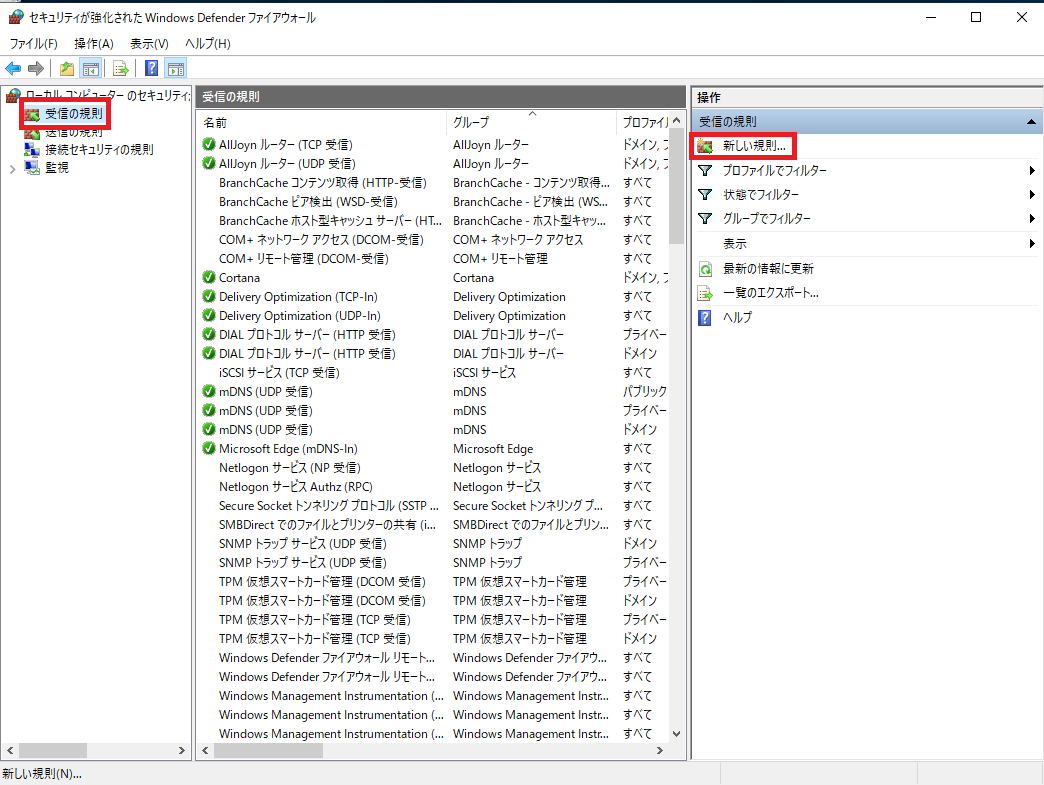Click the root ローカル コンピューター tree icon
The image size is (1044, 785).
[x=13, y=96]
